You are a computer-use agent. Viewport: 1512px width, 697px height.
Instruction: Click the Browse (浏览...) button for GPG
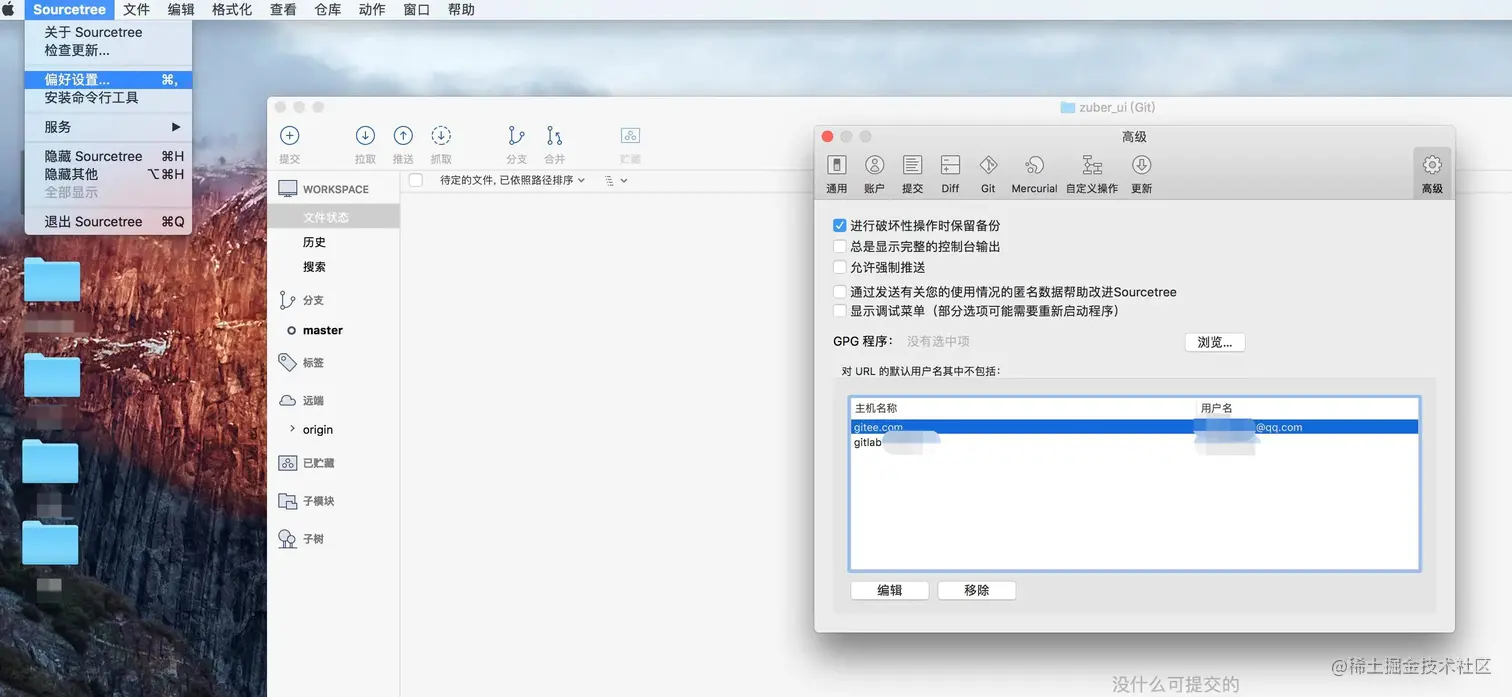(x=1215, y=342)
